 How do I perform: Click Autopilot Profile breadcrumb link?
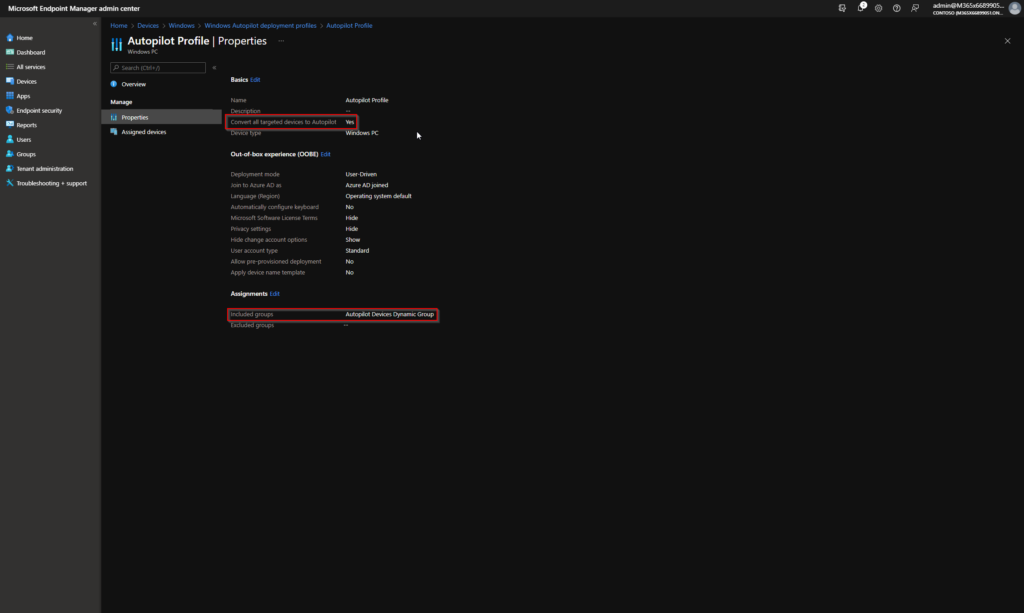coord(349,25)
